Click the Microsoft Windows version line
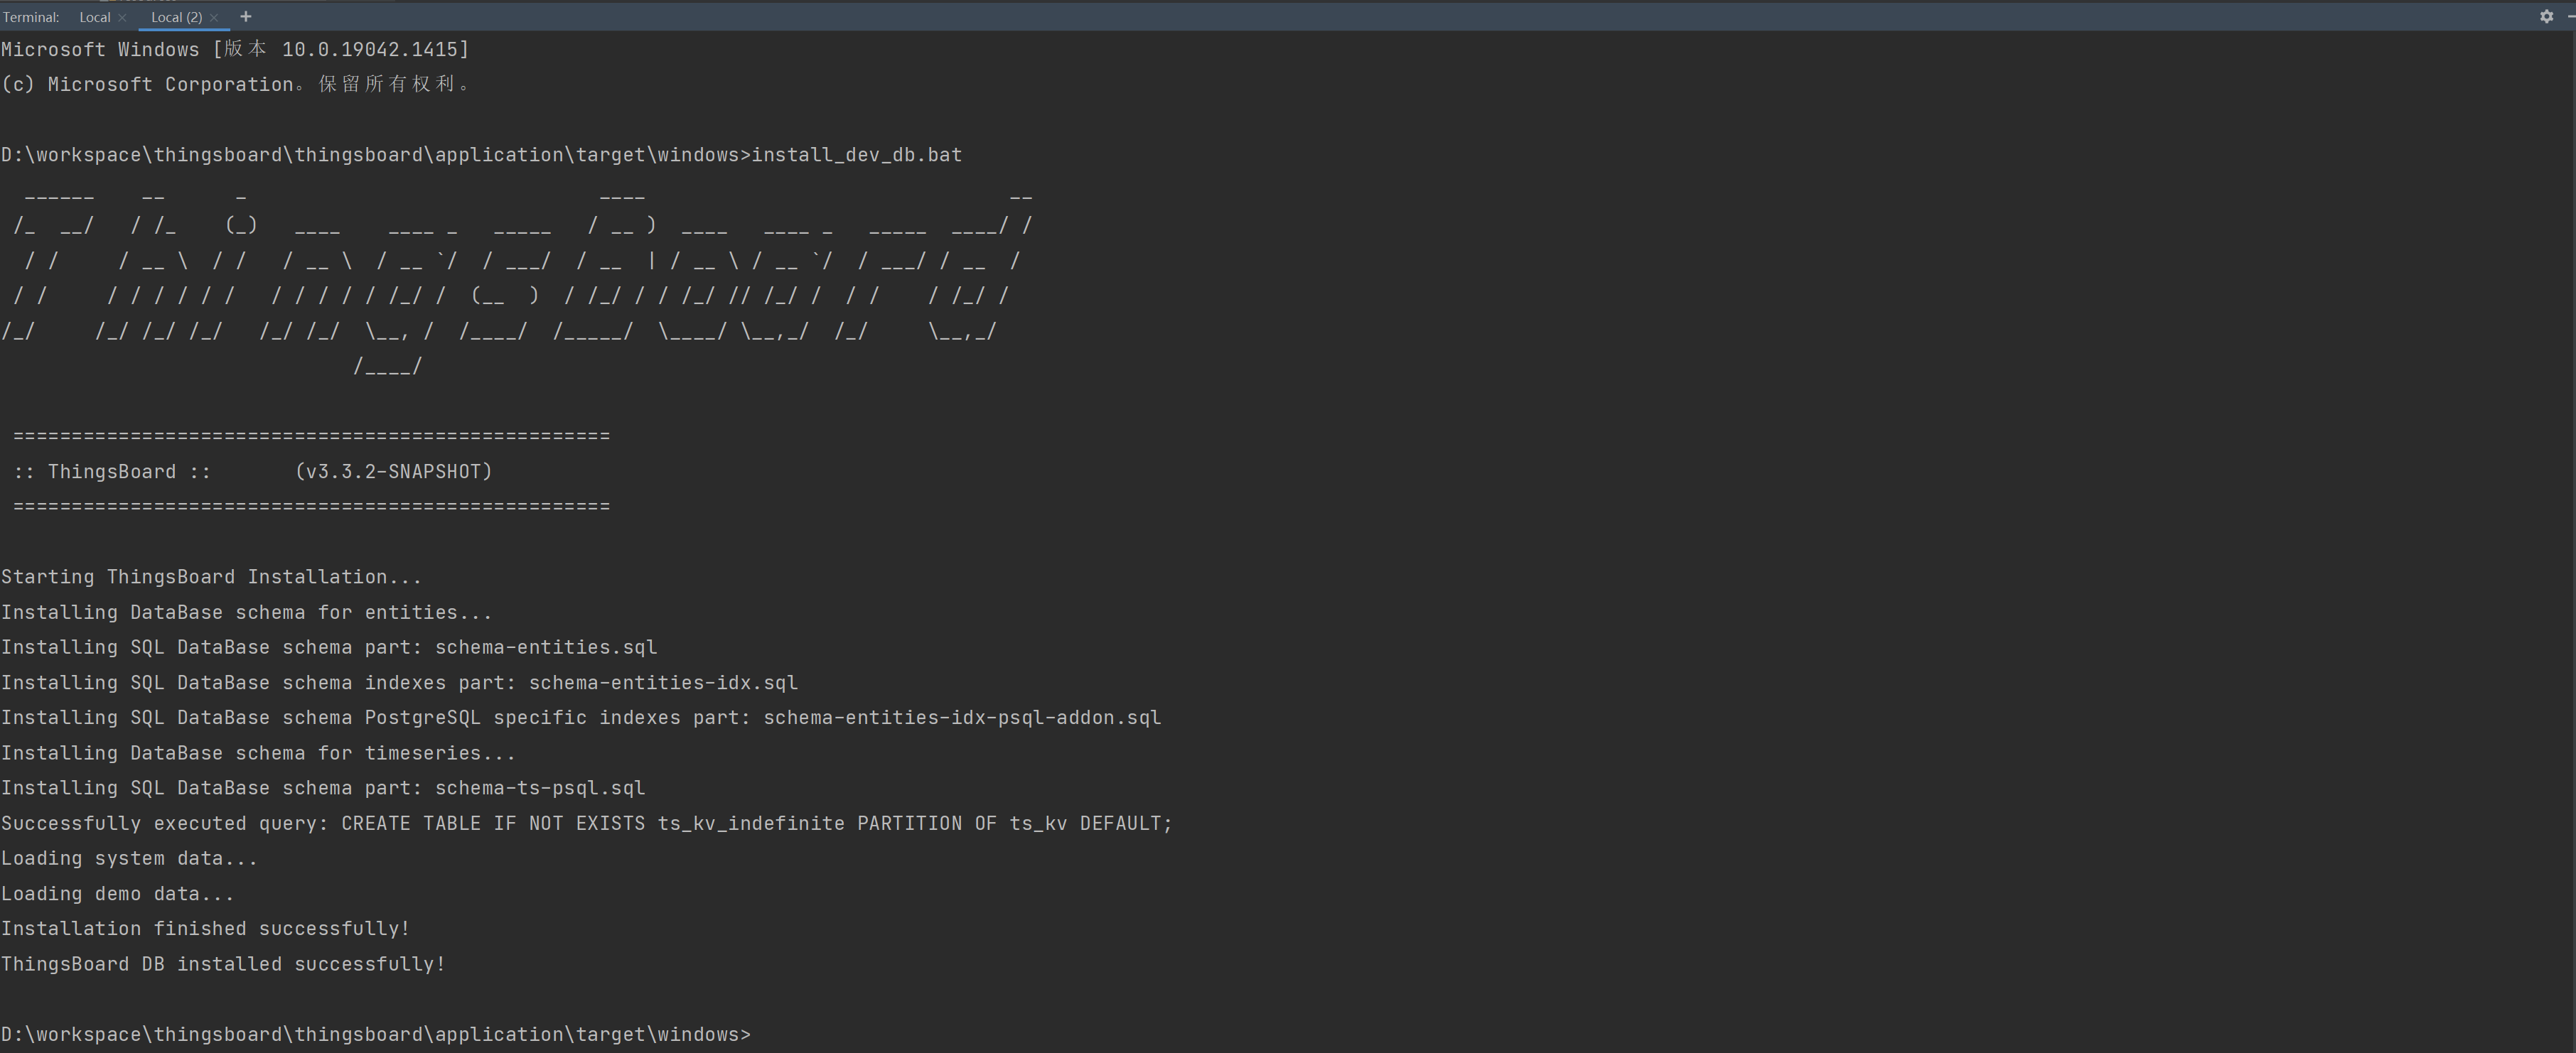The image size is (2576, 1053). pos(235,49)
